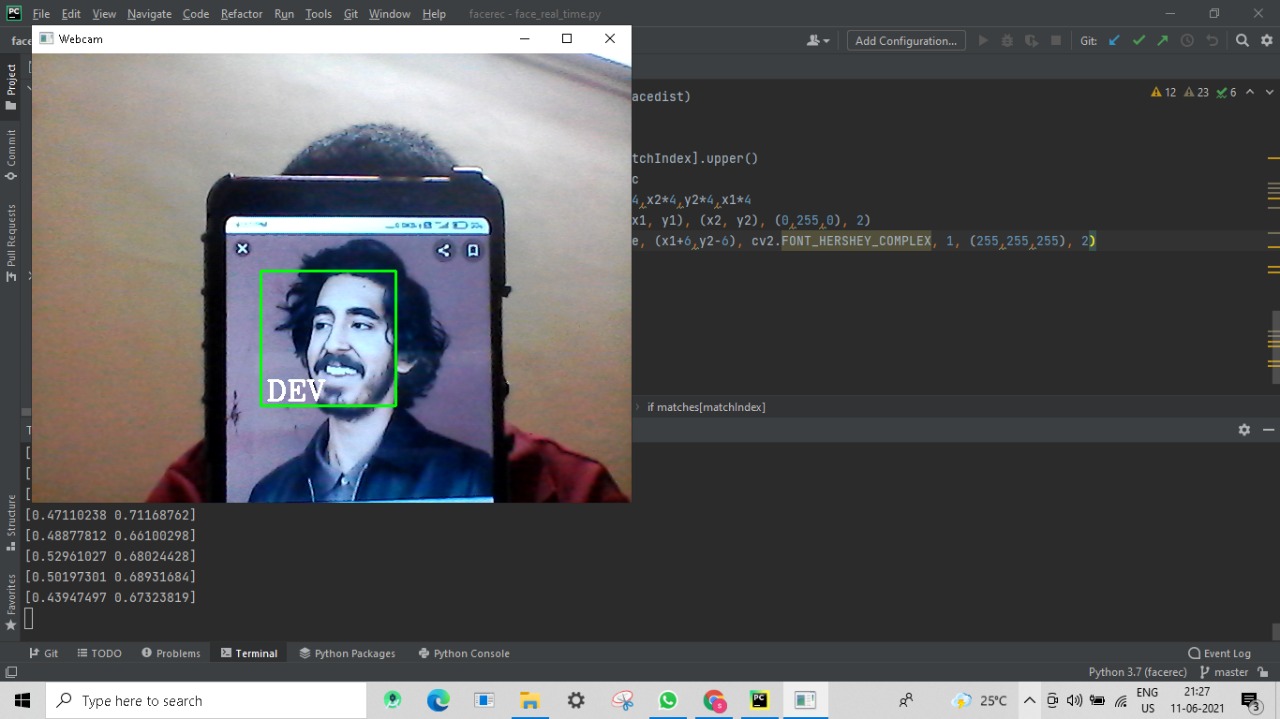
Task: Jump to previous highlighted error arrow
Action: pos(1249,92)
